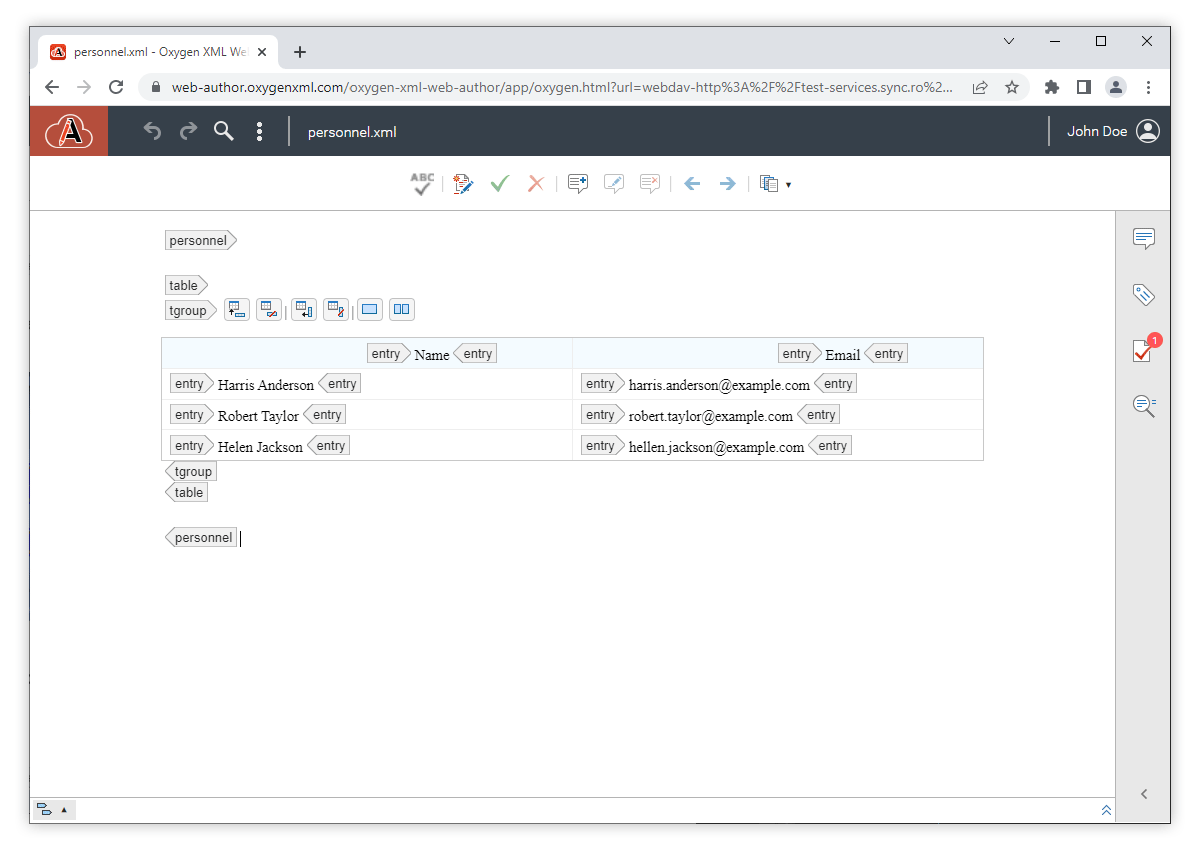Open breadcrumb toggle at bottom left

53,810
